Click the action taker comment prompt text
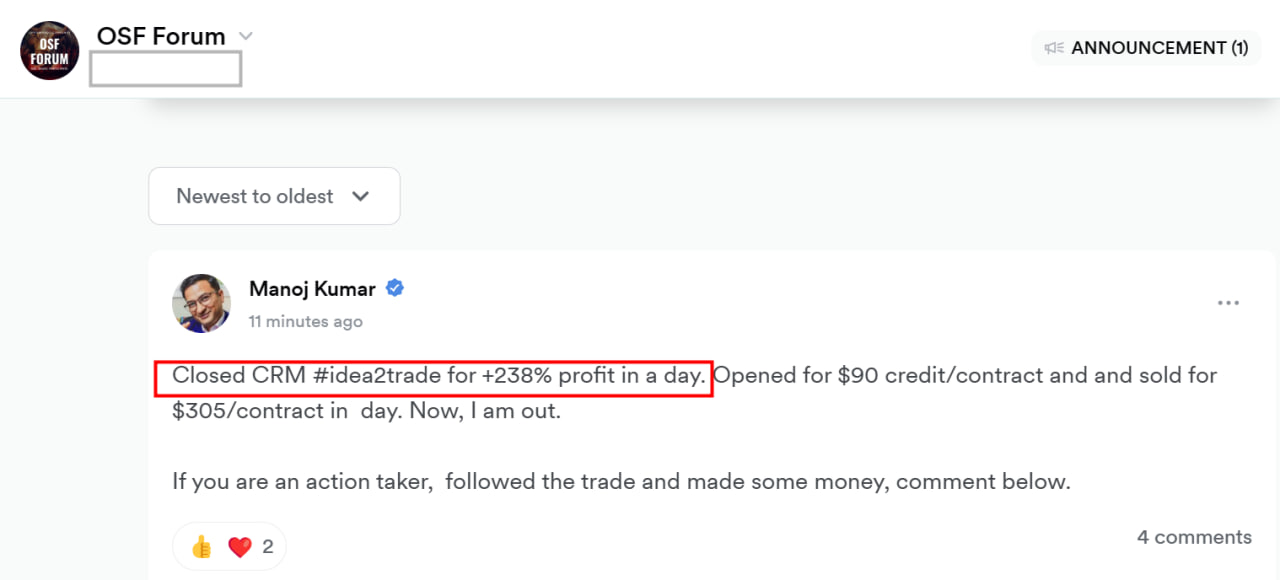Screen dimensions: 1280x580 click(621, 482)
